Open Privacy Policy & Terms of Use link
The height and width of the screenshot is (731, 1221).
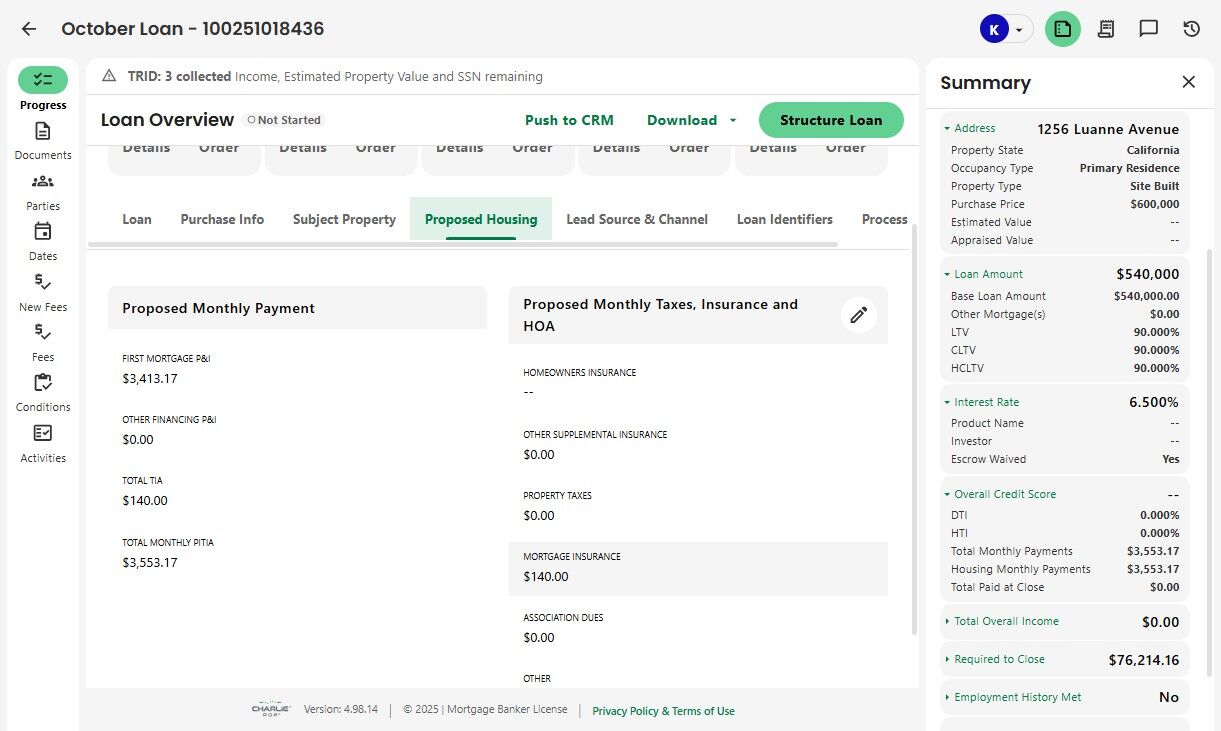(663, 711)
